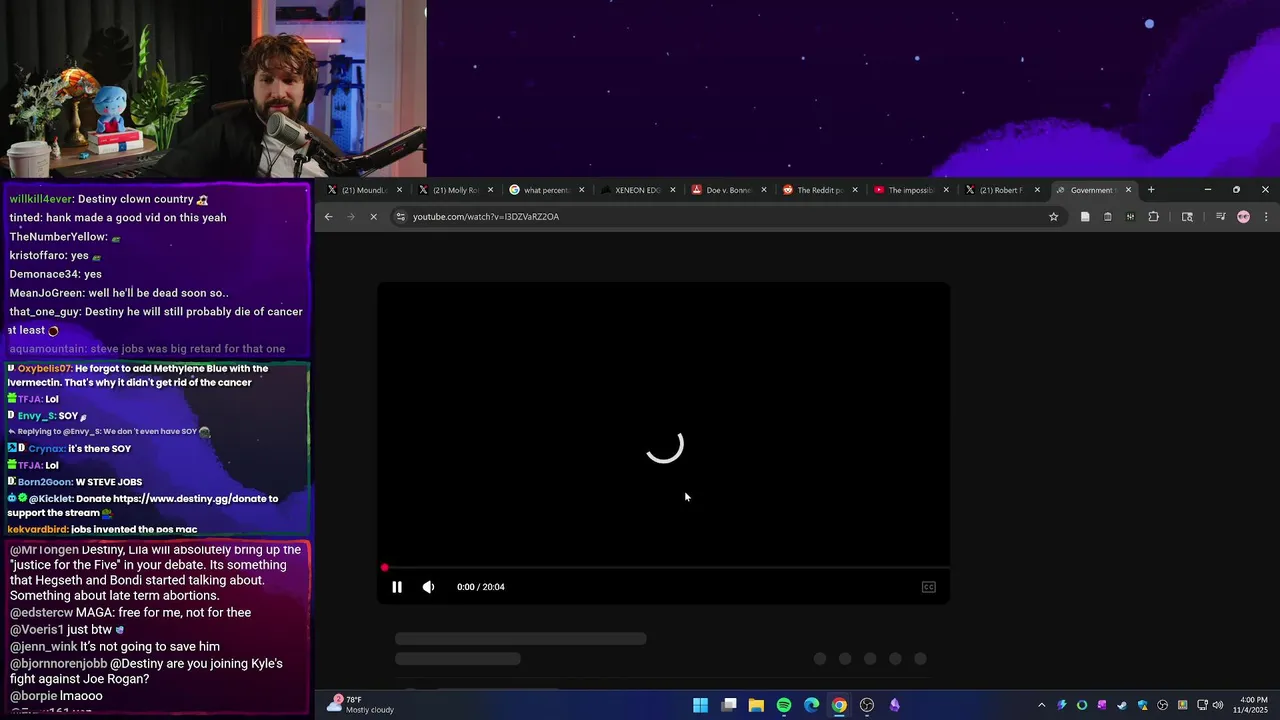Open Windows Security tray icon
Viewport: 1280px width, 720px height.
coord(1142,705)
